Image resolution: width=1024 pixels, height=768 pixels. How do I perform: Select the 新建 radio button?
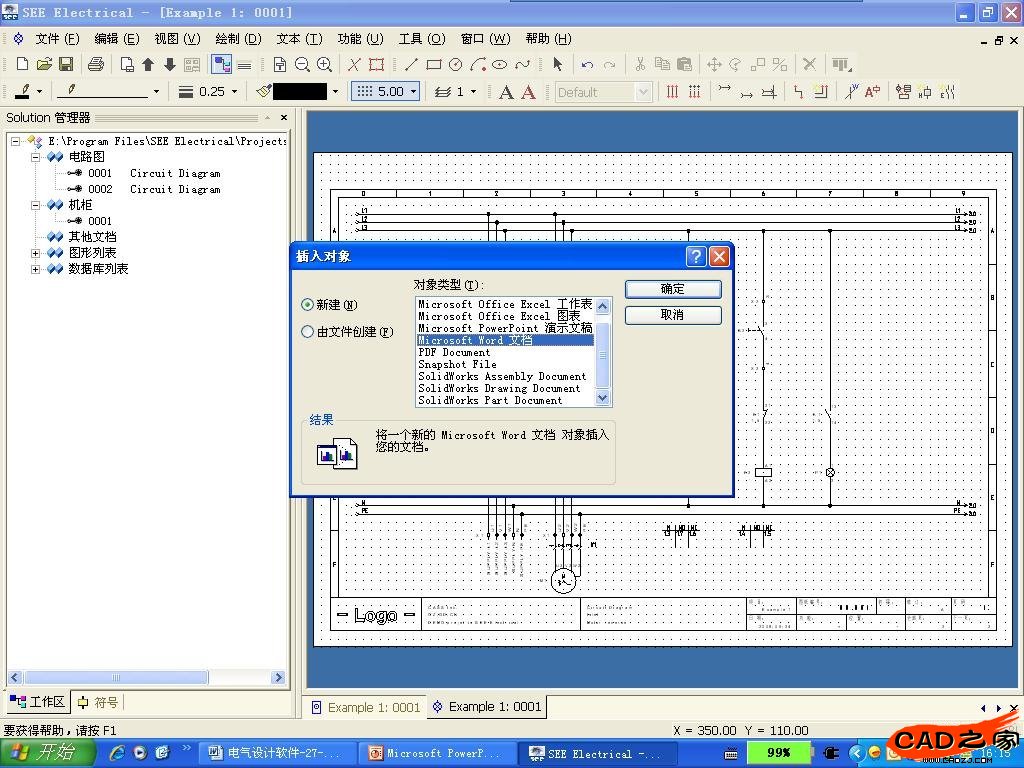pyautogui.click(x=307, y=305)
